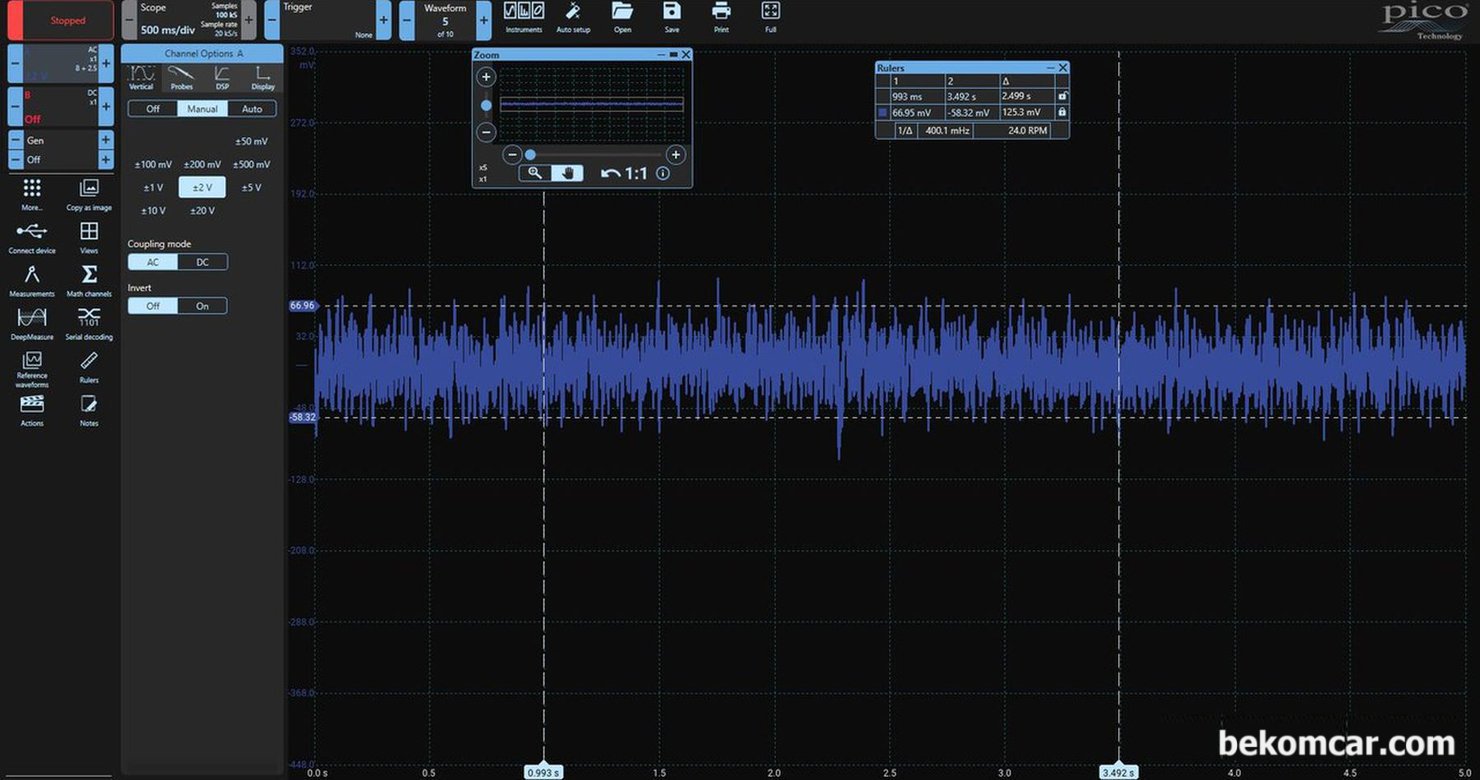Set channel A range mode to Off
The width and height of the screenshot is (1480, 780).
click(153, 109)
